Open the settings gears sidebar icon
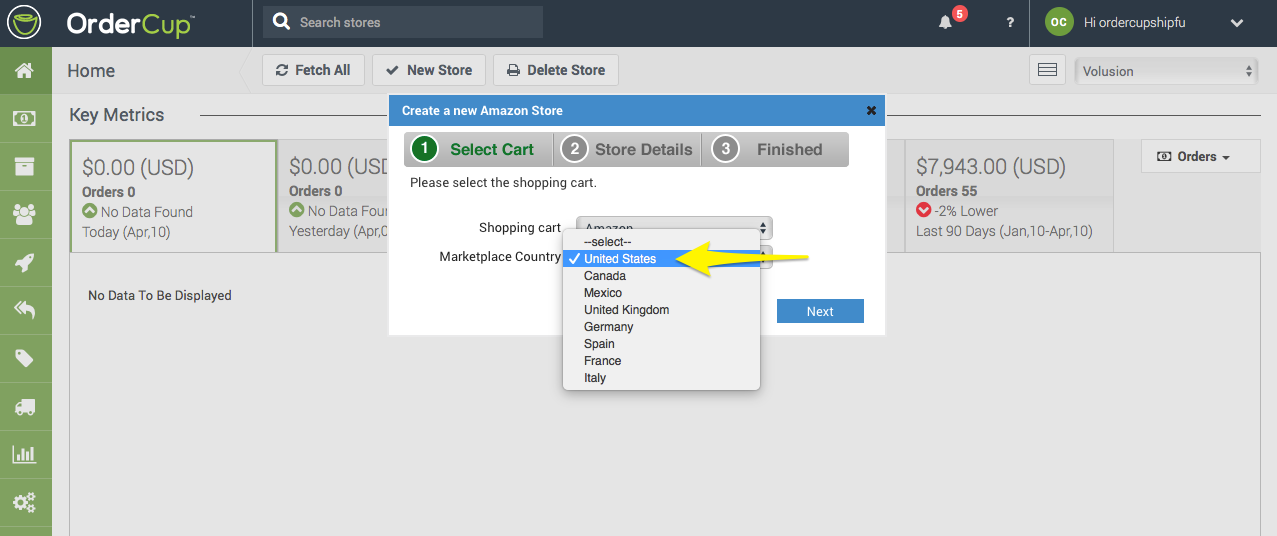1277x536 pixels. click(25, 502)
